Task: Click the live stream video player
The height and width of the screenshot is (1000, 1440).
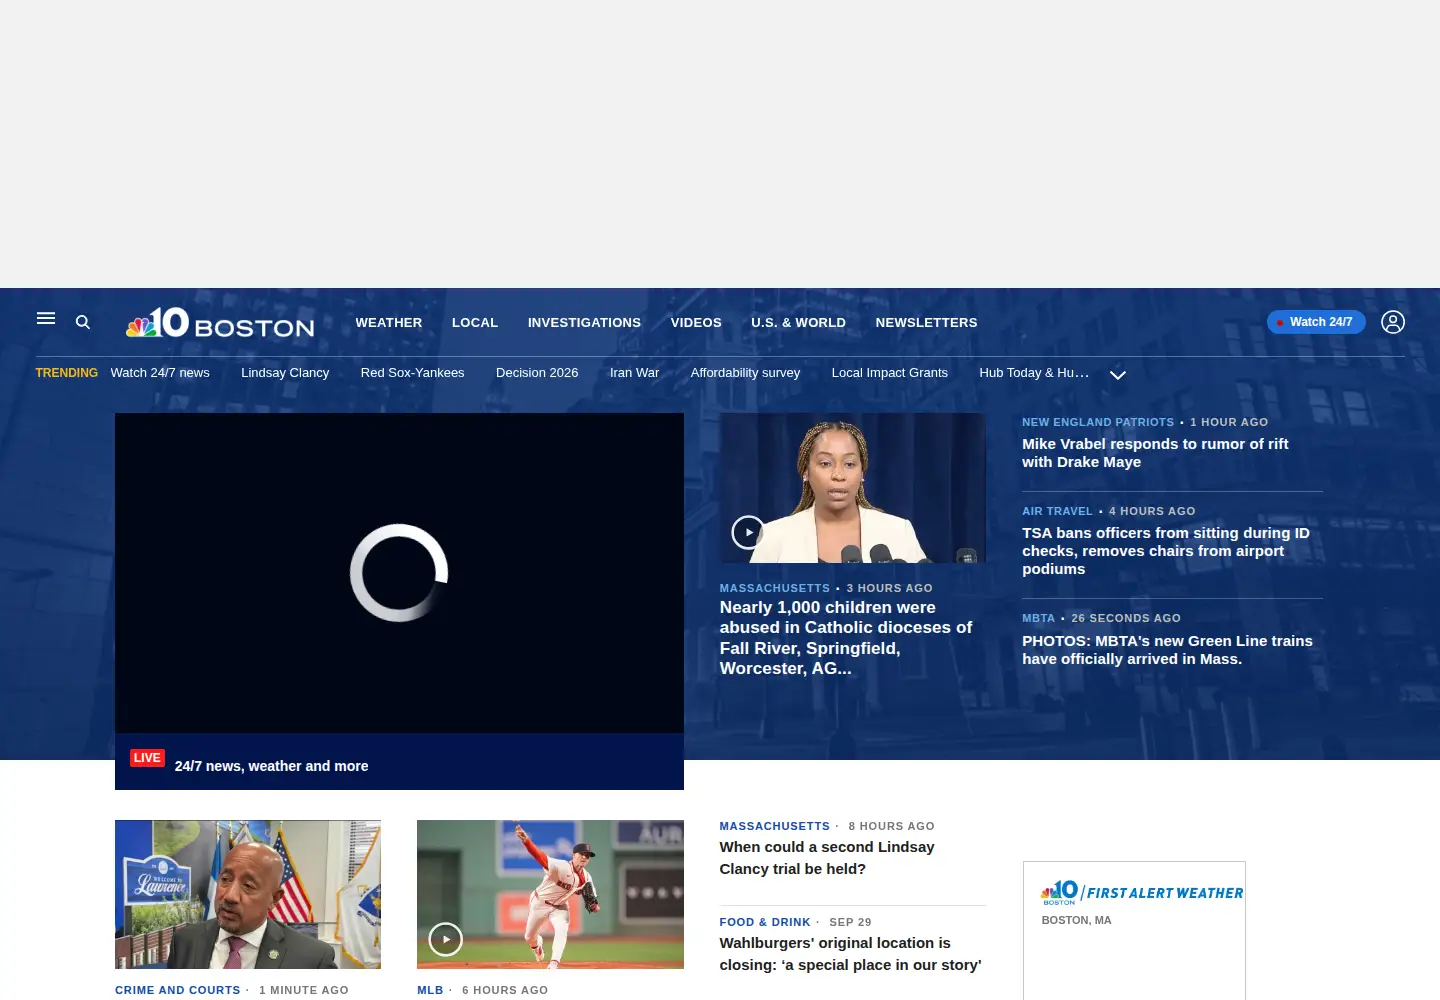Action: pyautogui.click(x=399, y=573)
